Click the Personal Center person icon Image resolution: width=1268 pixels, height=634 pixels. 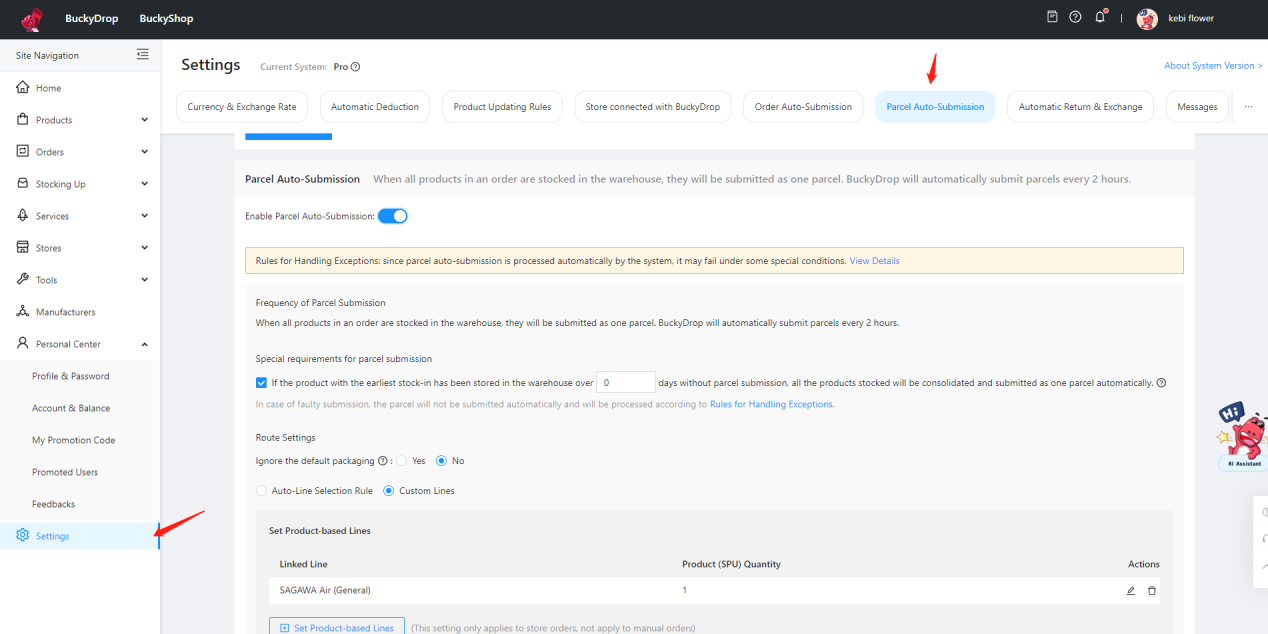coord(23,344)
